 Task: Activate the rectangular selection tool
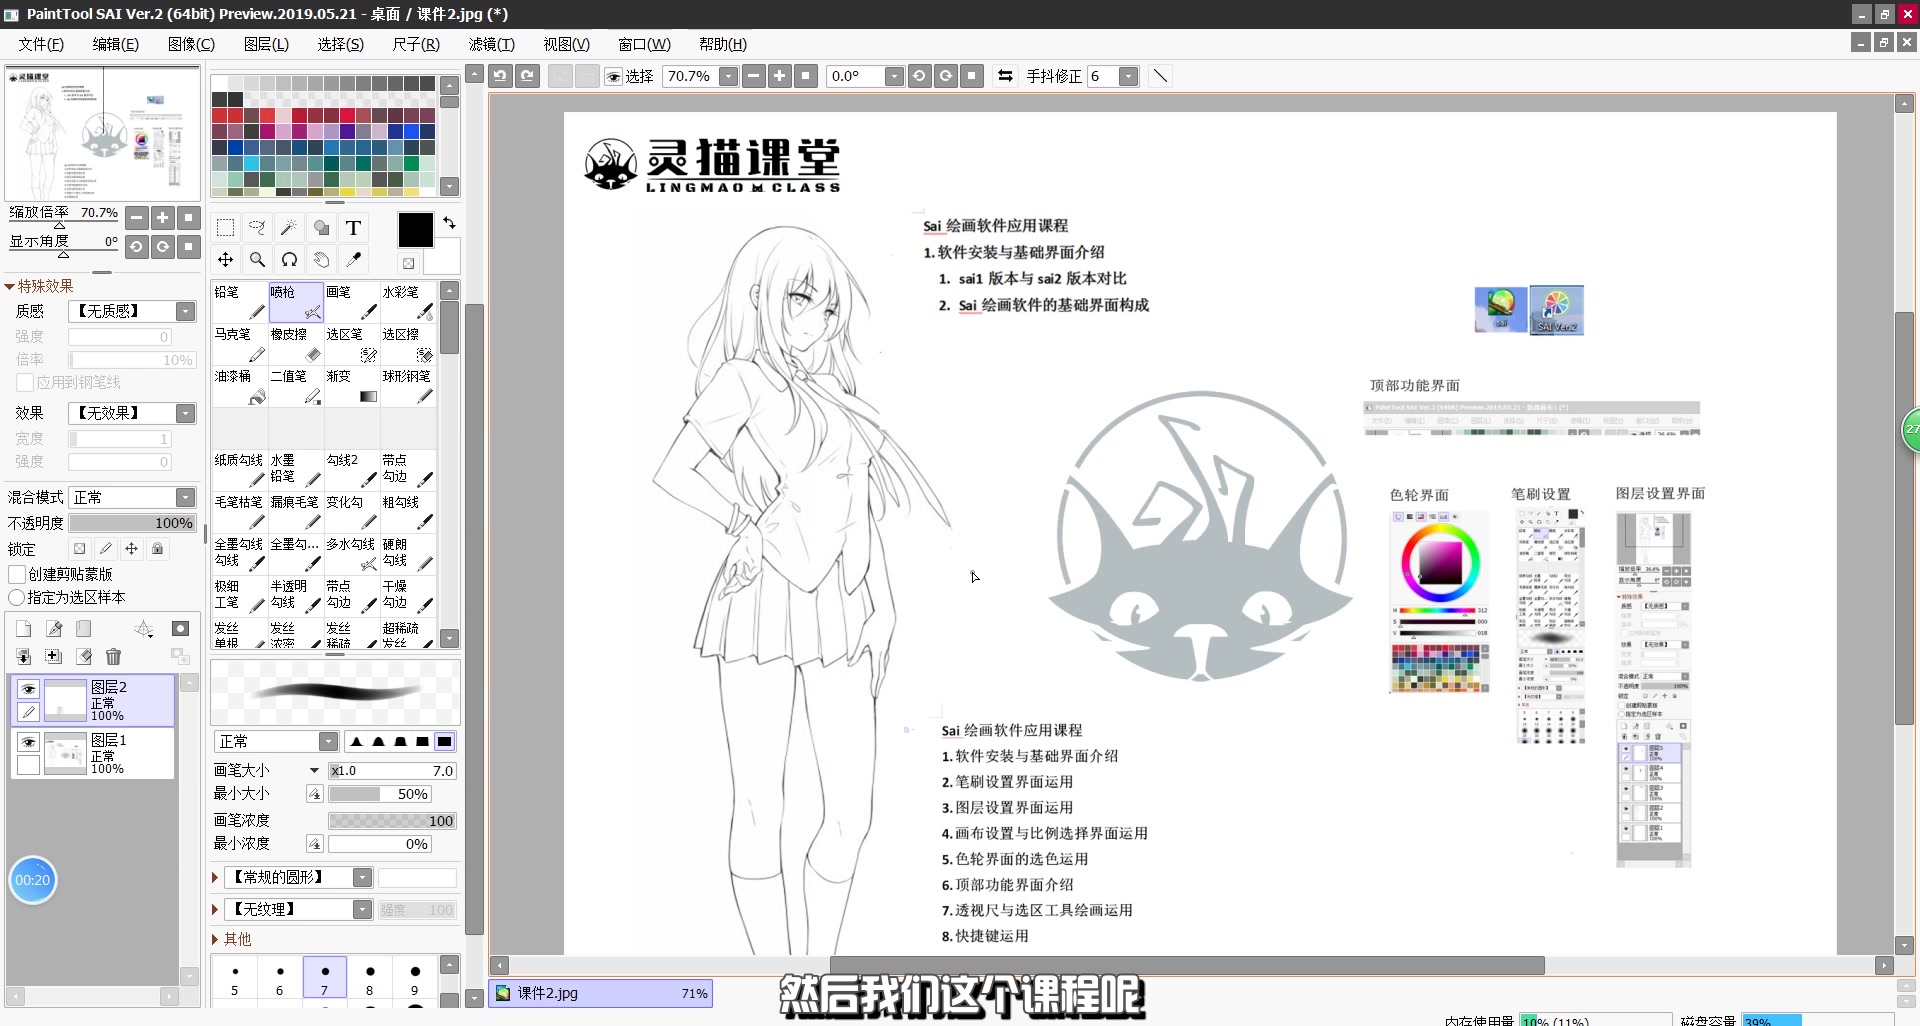pos(225,227)
